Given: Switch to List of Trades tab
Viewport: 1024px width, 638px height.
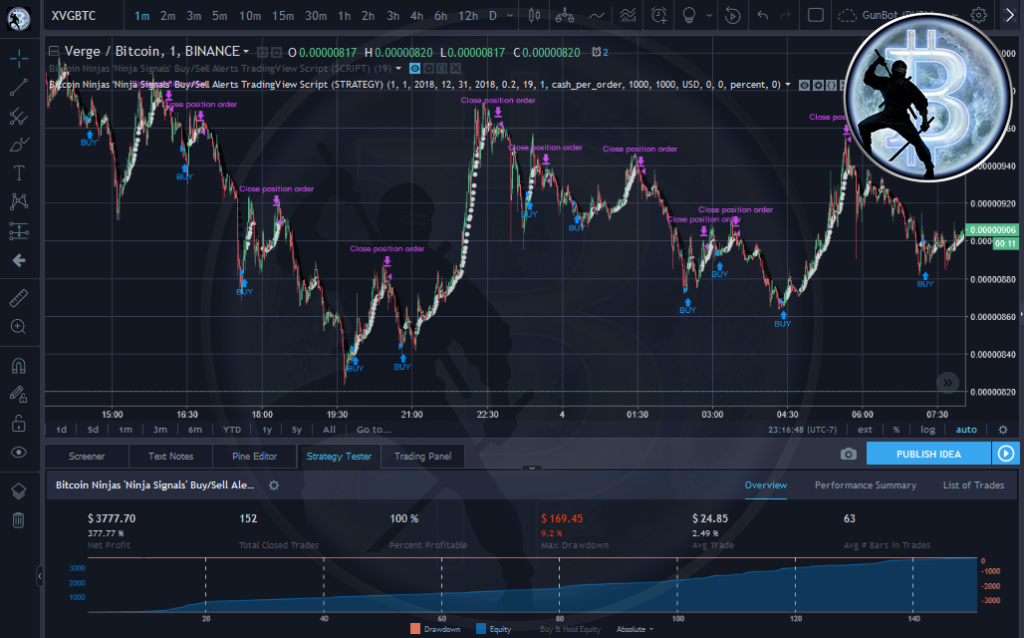Looking at the screenshot, I should (973, 485).
